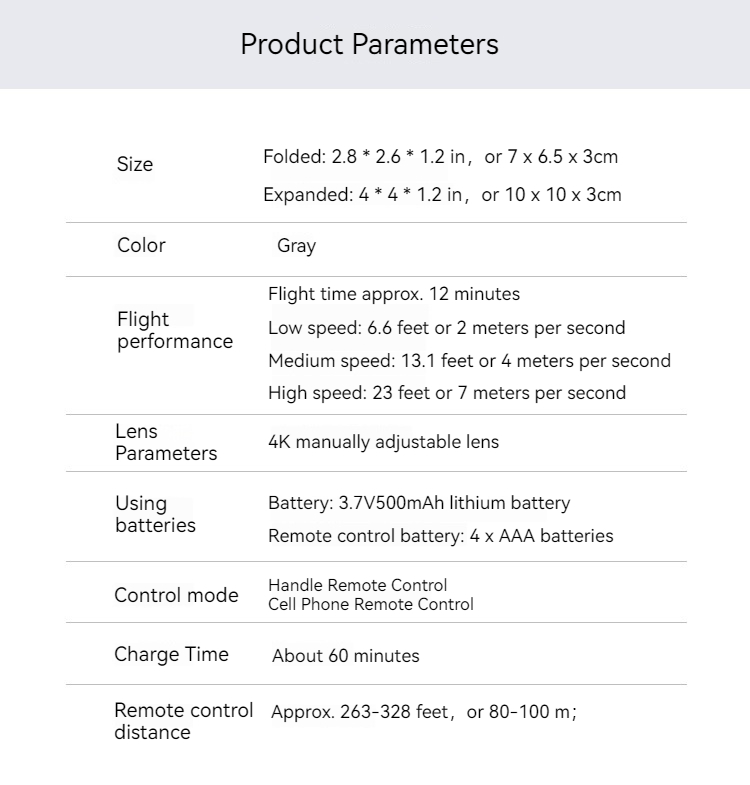The image size is (750, 785).
Task: Click the Gray color value
Action: [296, 246]
